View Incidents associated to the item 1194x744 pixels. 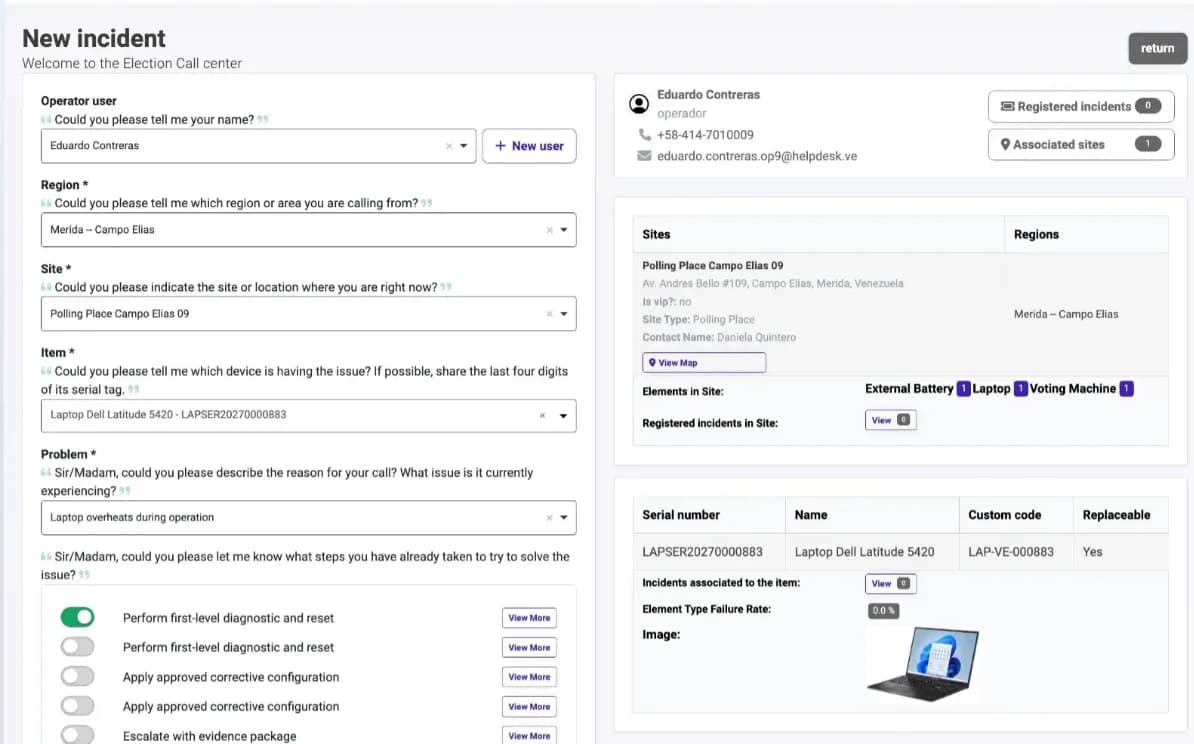pyautogui.click(x=890, y=583)
